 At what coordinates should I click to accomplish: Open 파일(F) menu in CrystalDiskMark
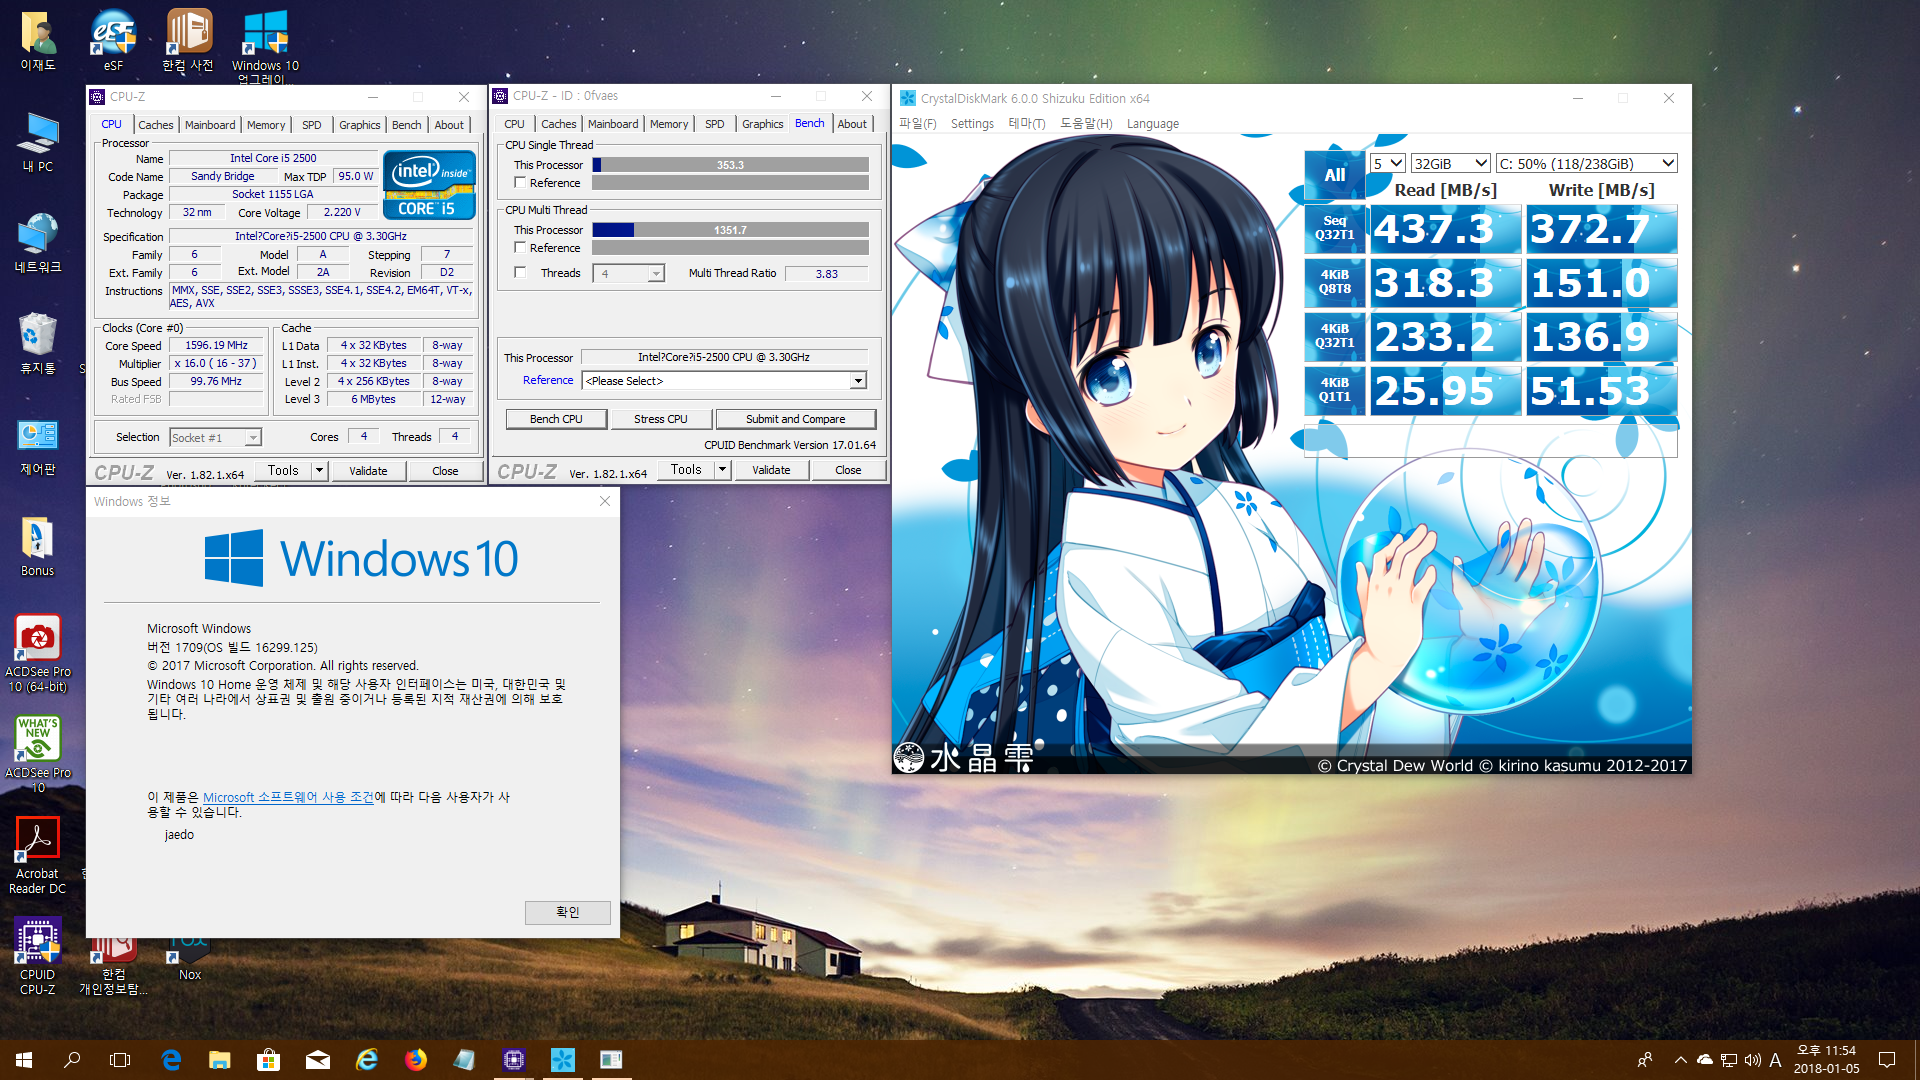(x=917, y=124)
